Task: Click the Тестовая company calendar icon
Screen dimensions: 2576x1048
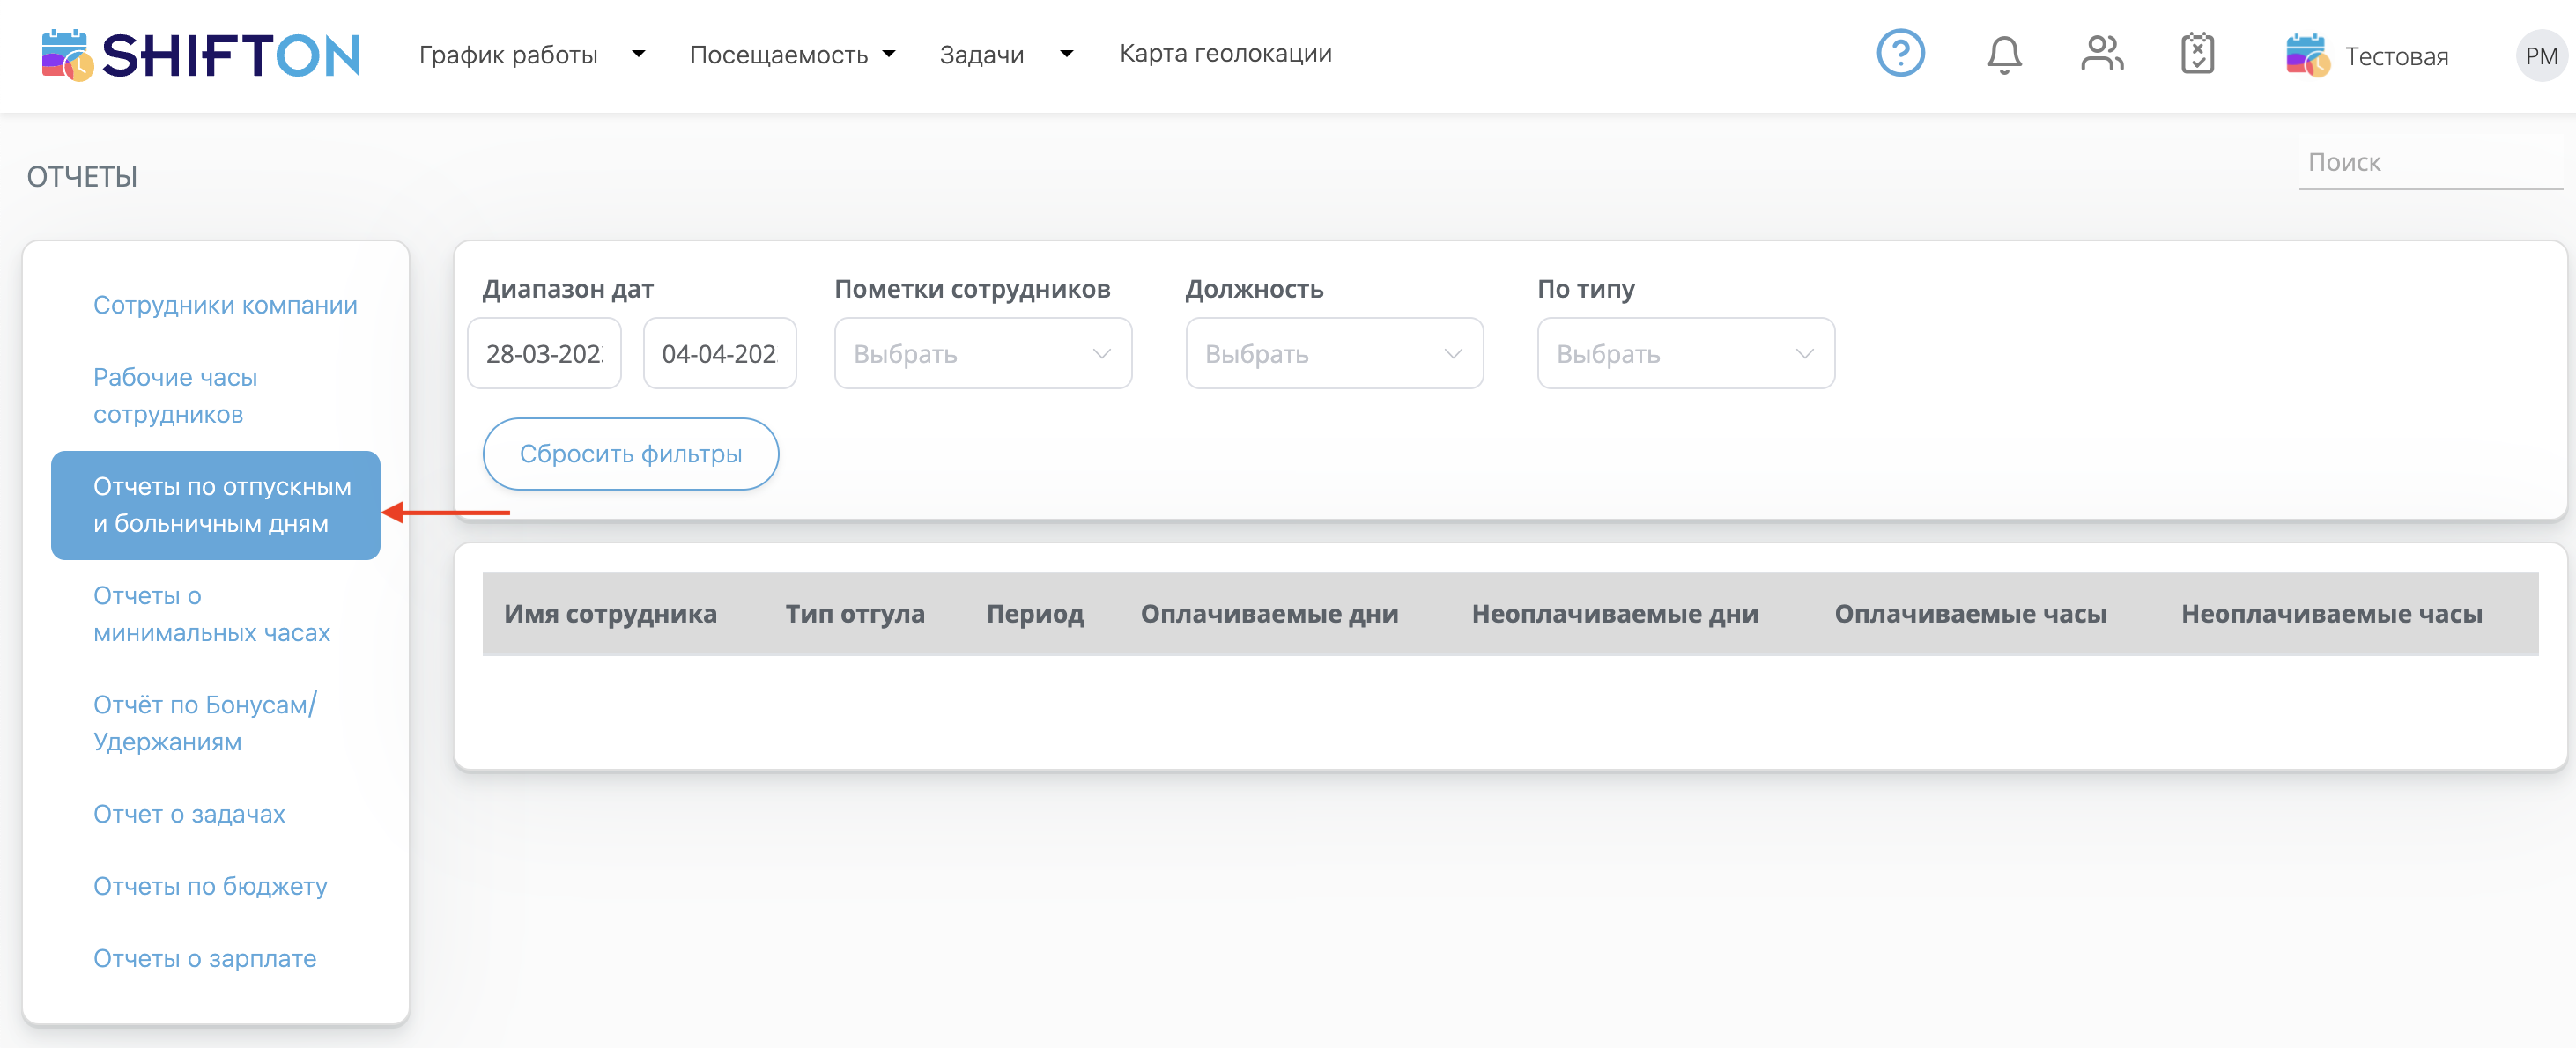Action: tap(2307, 55)
